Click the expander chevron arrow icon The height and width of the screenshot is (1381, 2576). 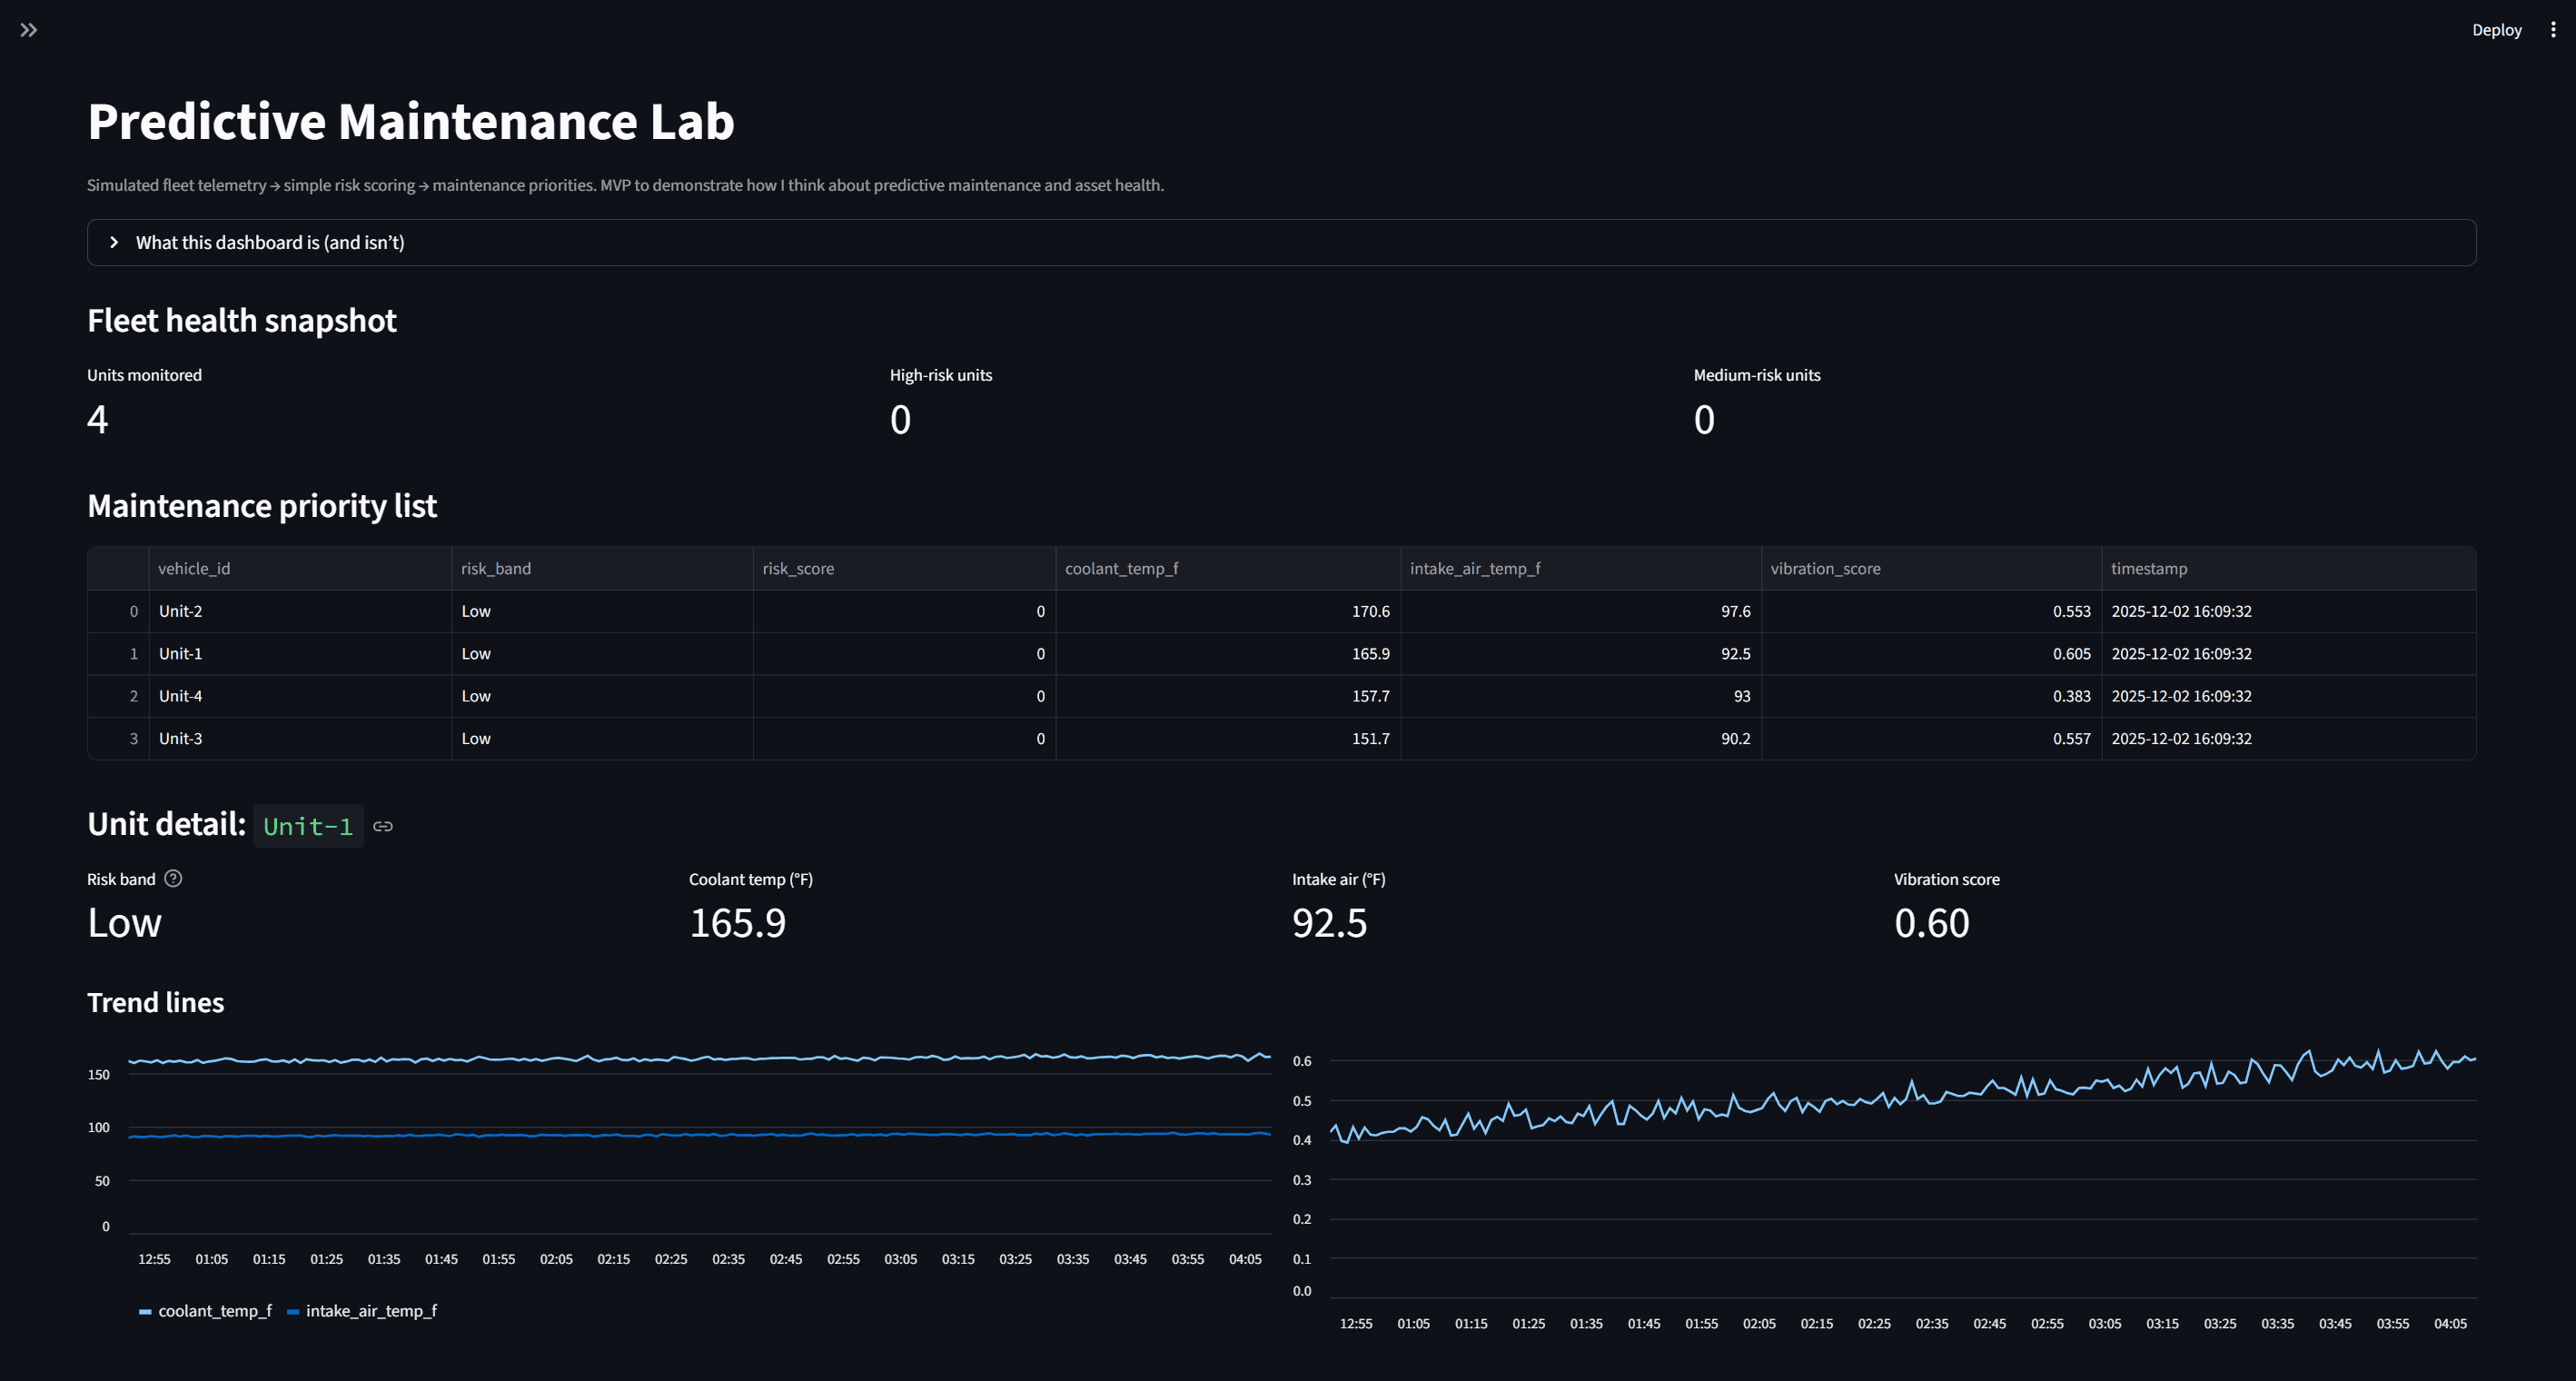click(x=114, y=242)
